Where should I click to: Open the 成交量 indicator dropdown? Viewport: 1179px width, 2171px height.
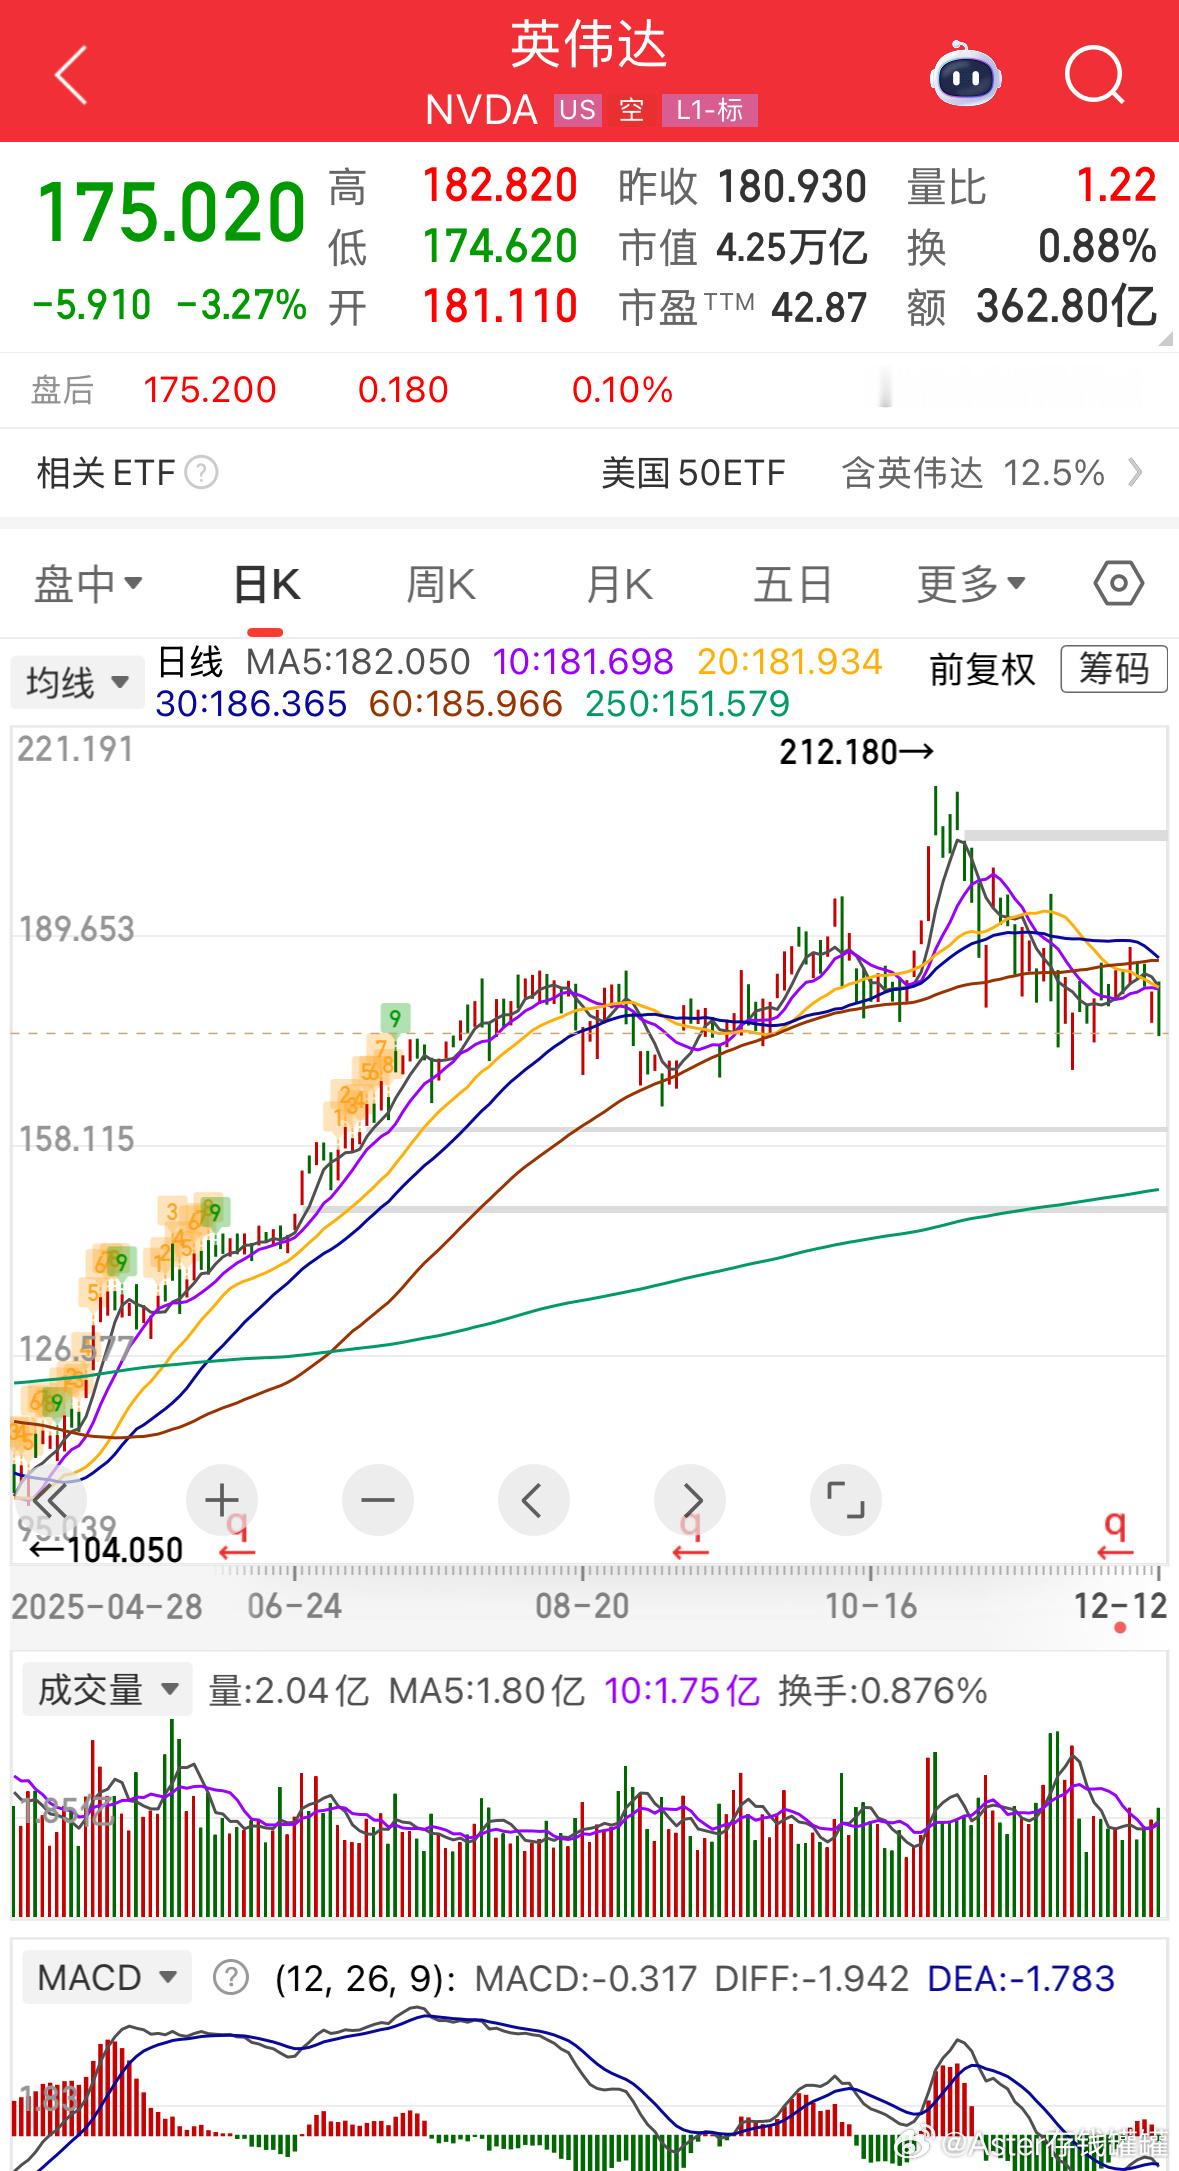pos(107,1691)
